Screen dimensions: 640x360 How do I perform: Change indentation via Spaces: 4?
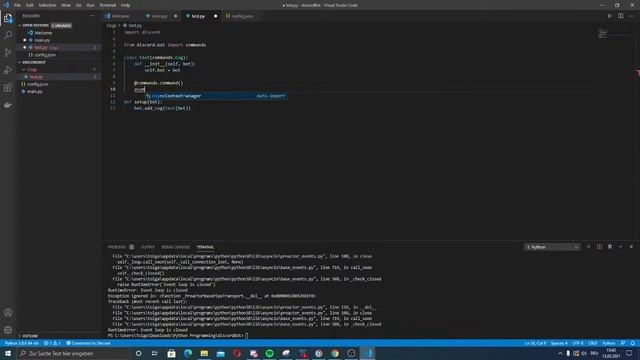(x=559, y=343)
